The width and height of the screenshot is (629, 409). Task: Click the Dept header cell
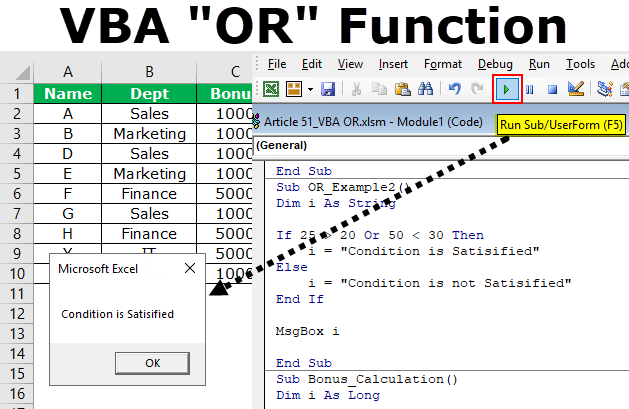tap(149, 93)
